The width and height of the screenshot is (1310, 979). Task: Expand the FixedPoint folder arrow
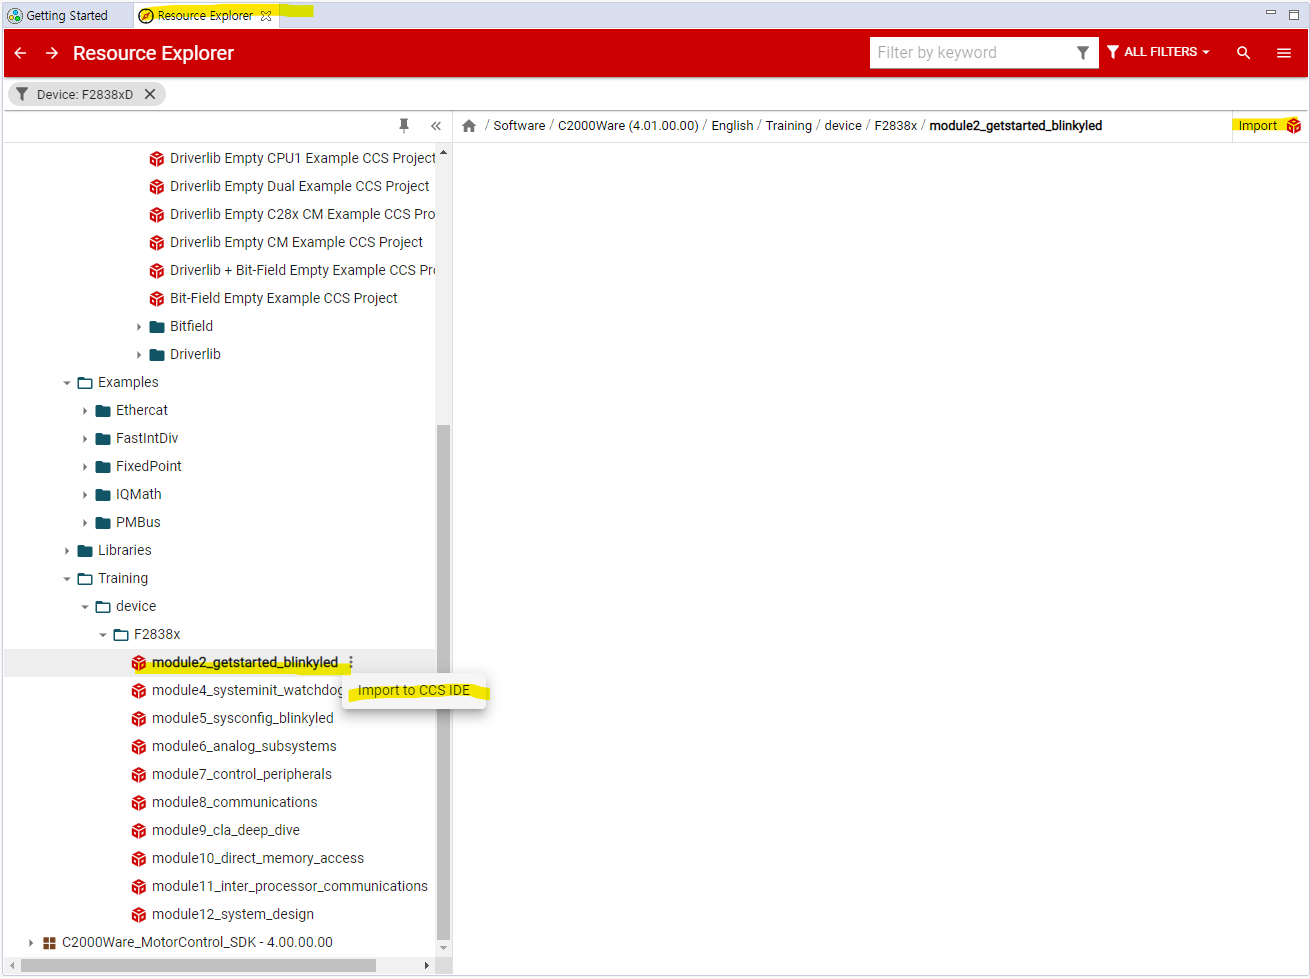point(85,467)
